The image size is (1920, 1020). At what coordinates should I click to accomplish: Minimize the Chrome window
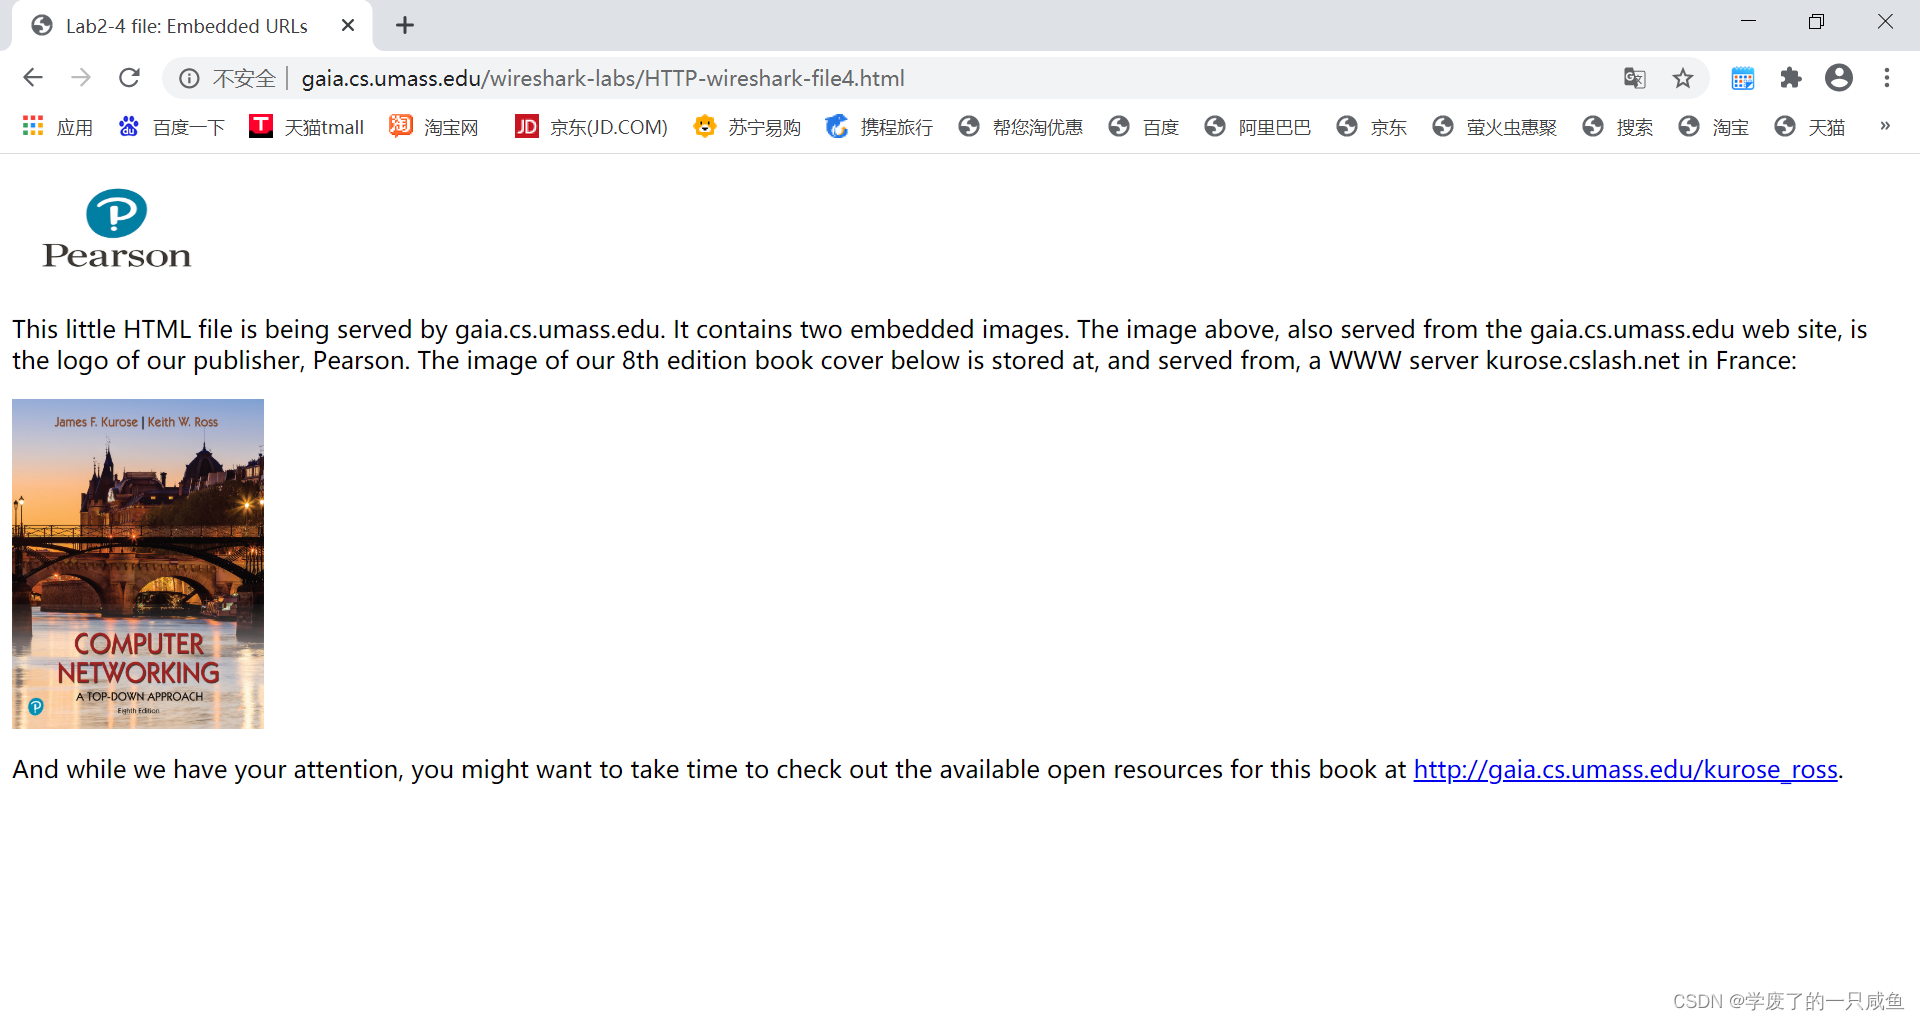[1749, 22]
